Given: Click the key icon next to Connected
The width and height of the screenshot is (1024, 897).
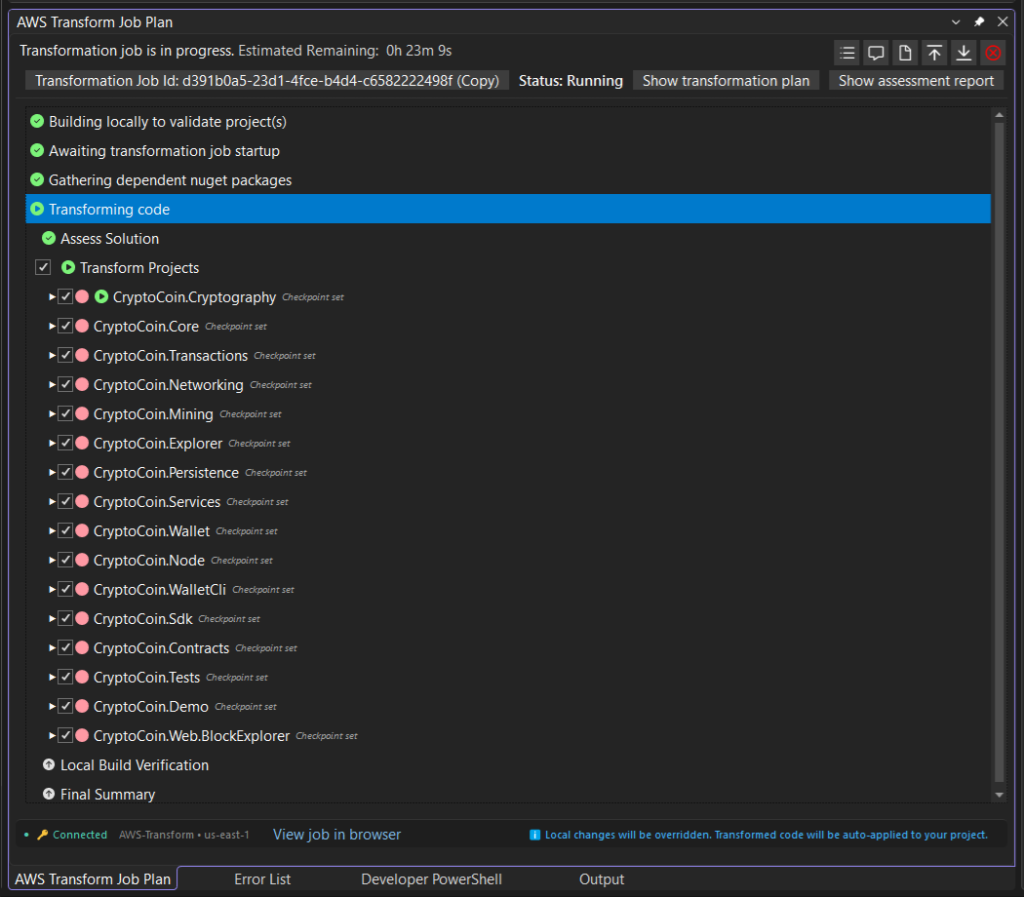Looking at the screenshot, I should (x=42, y=834).
